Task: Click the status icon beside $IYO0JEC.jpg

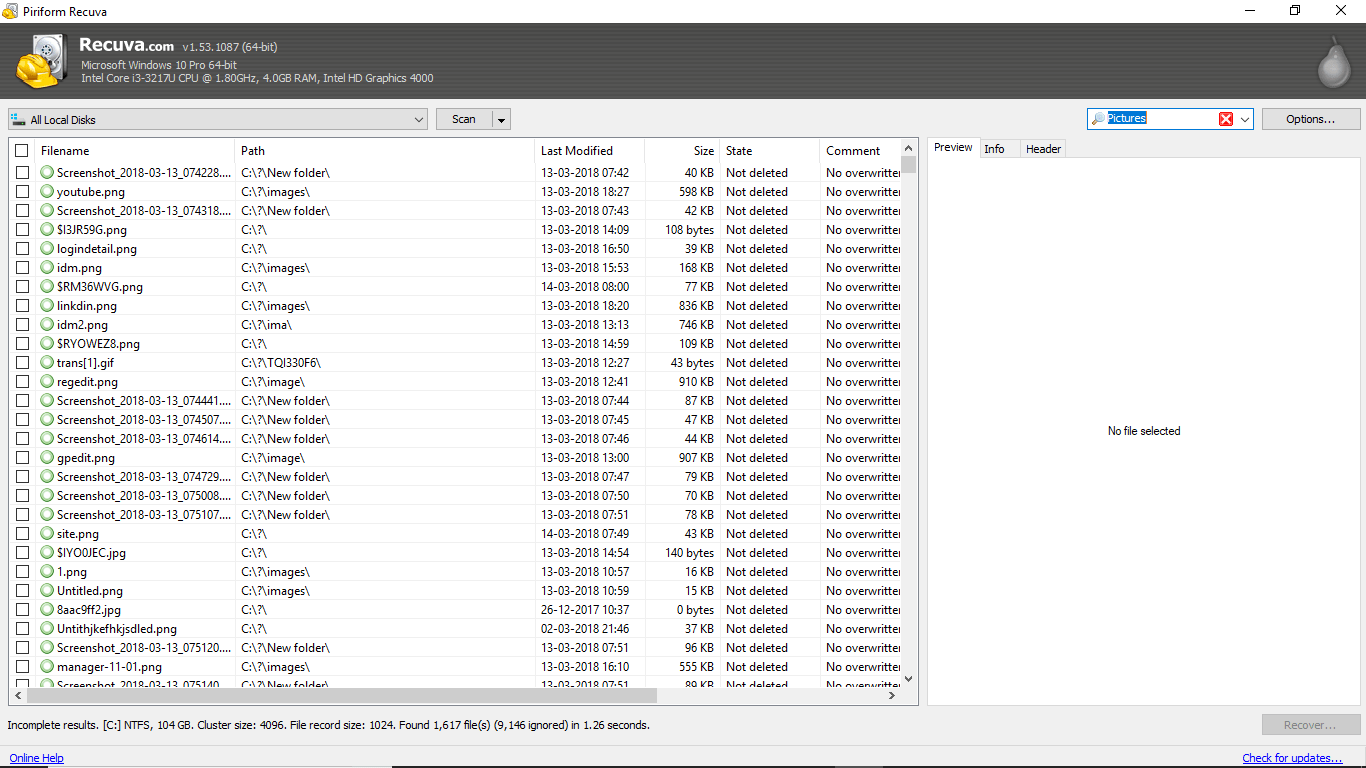Action: click(x=47, y=553)
